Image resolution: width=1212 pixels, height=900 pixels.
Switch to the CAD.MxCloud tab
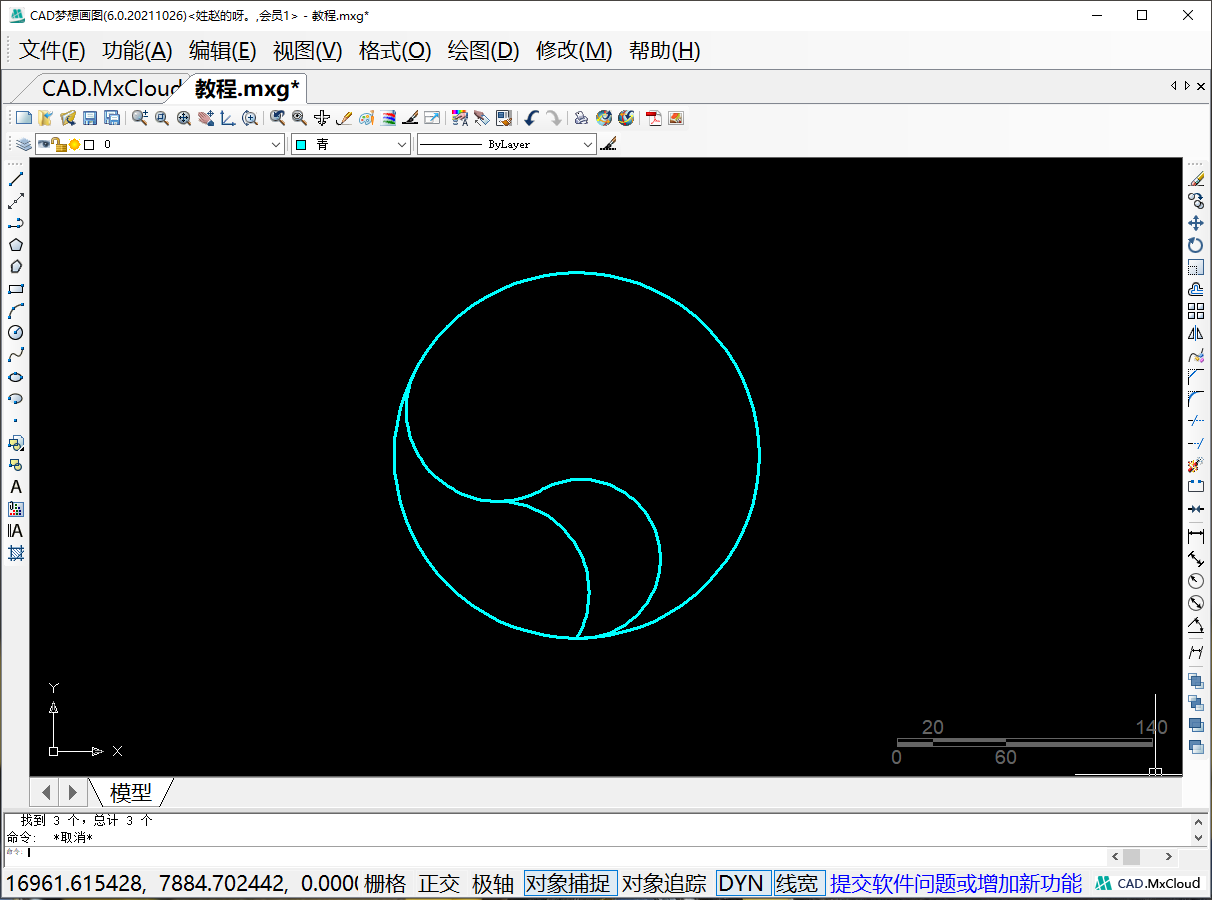tap(110, 88)
